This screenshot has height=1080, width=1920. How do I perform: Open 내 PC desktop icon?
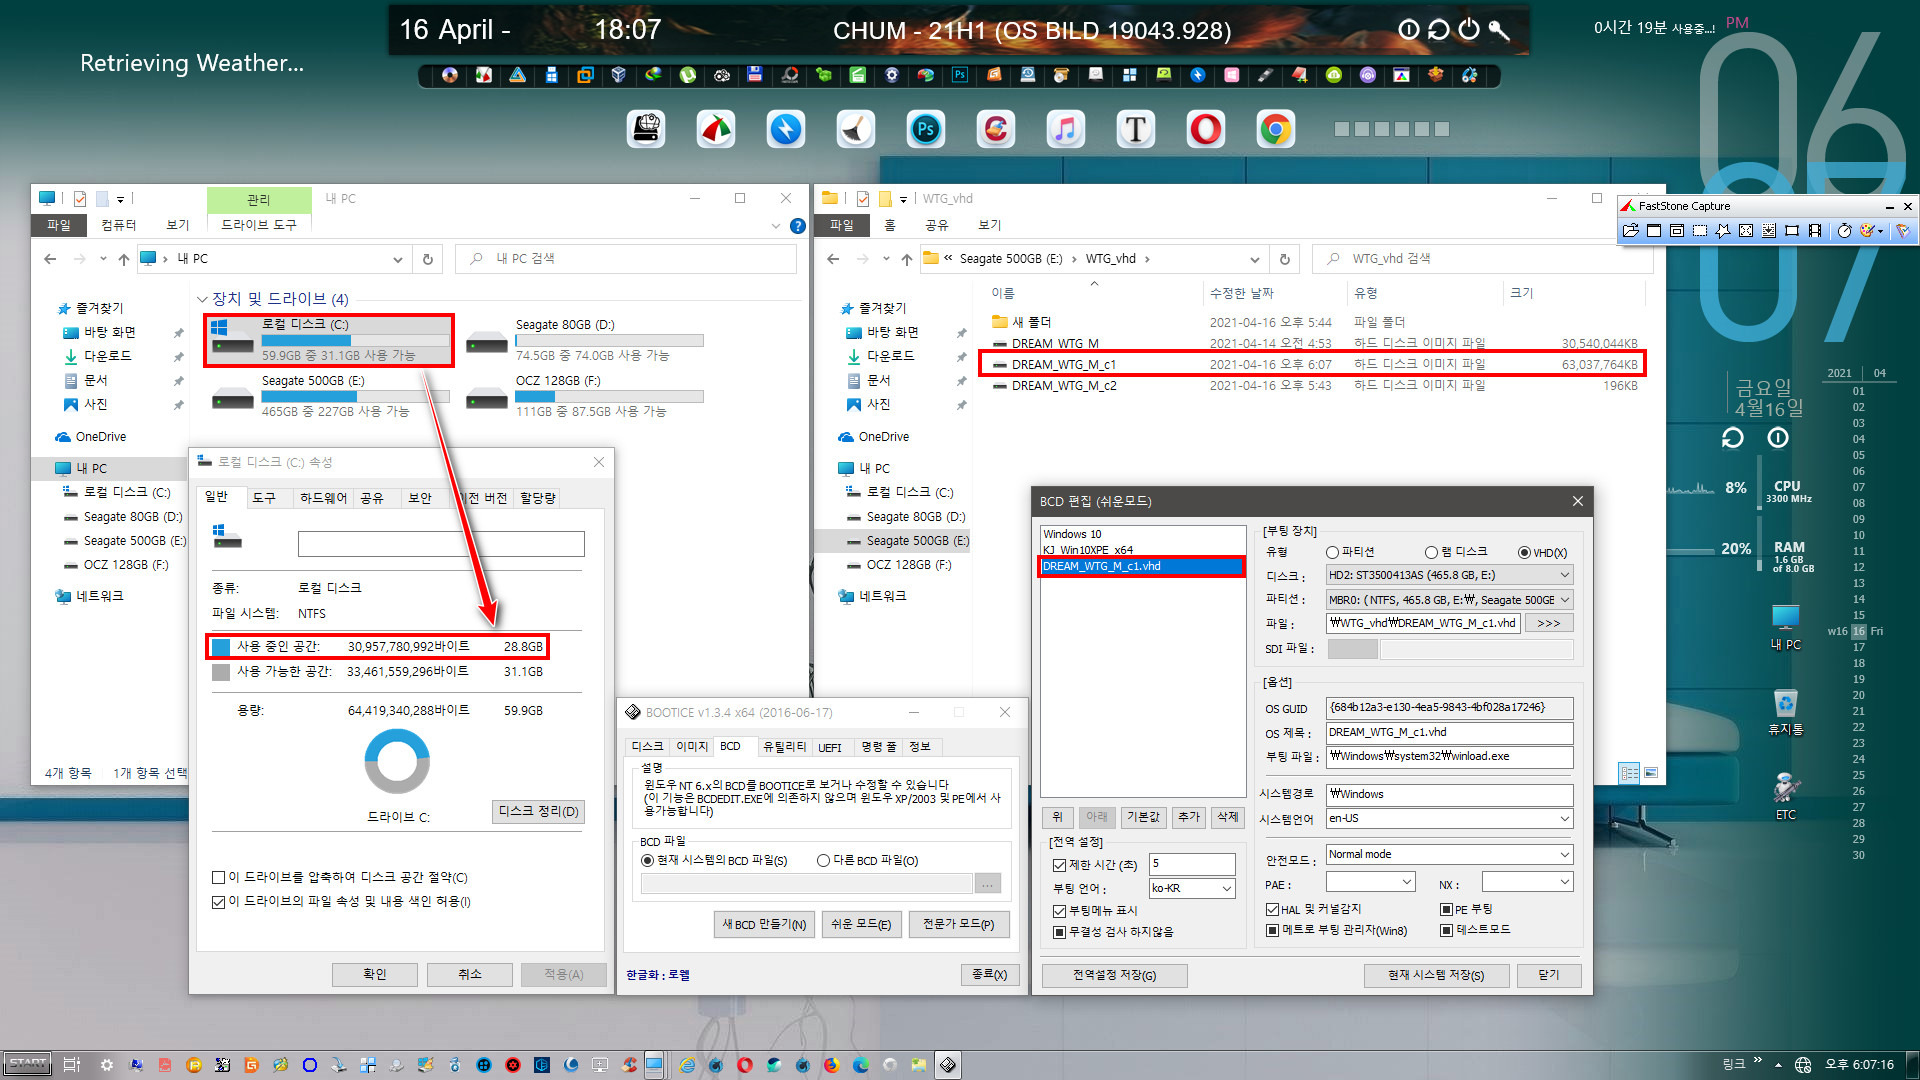[1785, 627]
